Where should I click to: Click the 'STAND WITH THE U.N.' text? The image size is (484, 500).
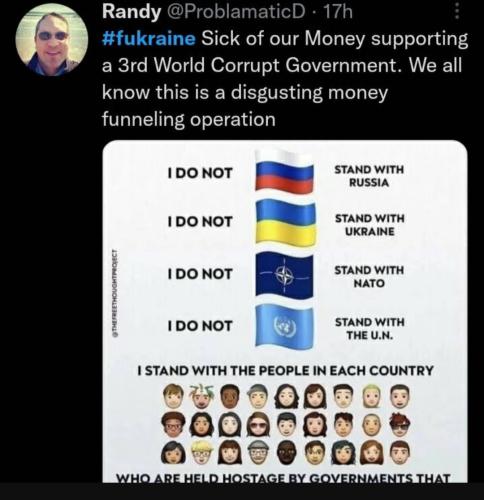pyautogui.click(x=370, y=329)
